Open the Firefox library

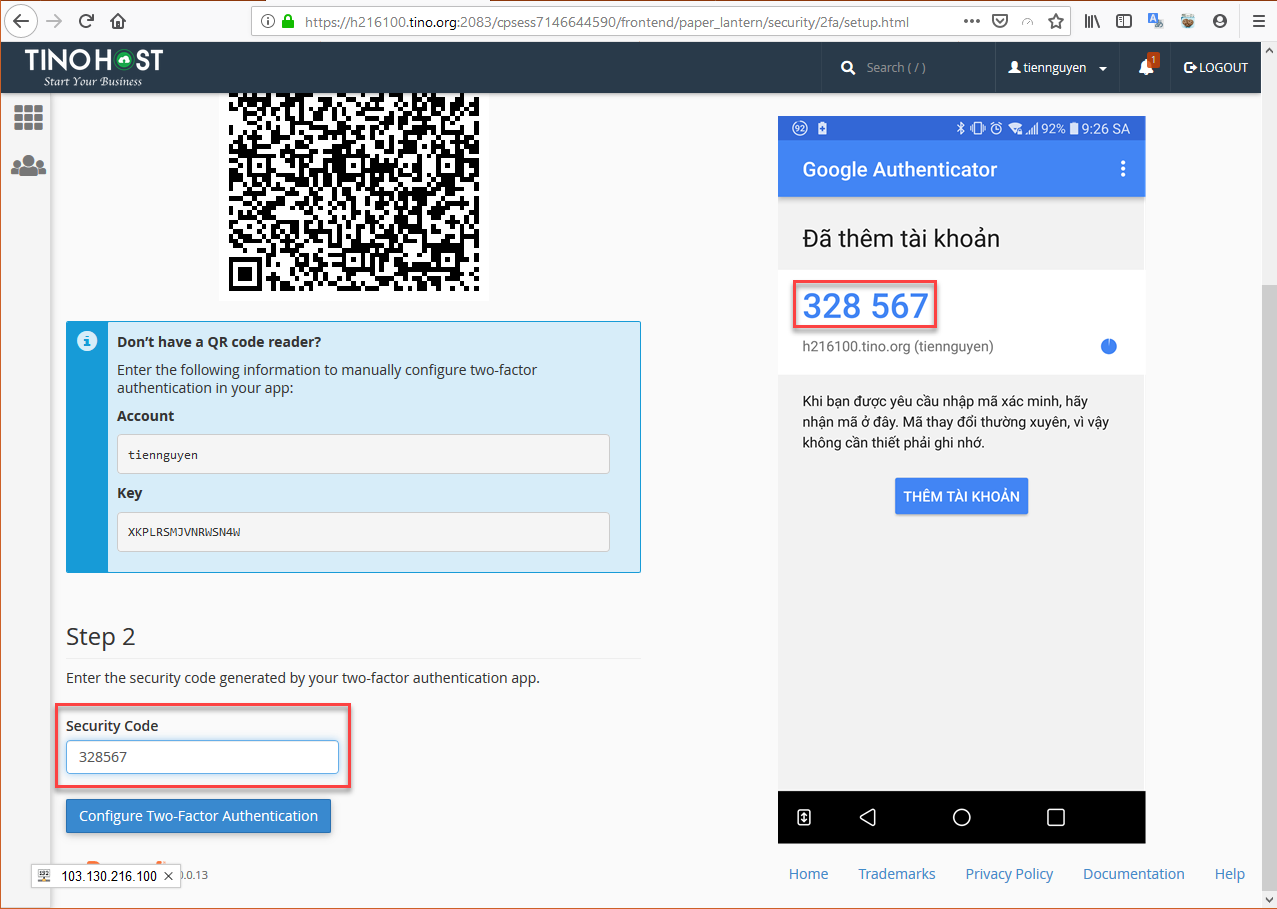pos(1093,21)
